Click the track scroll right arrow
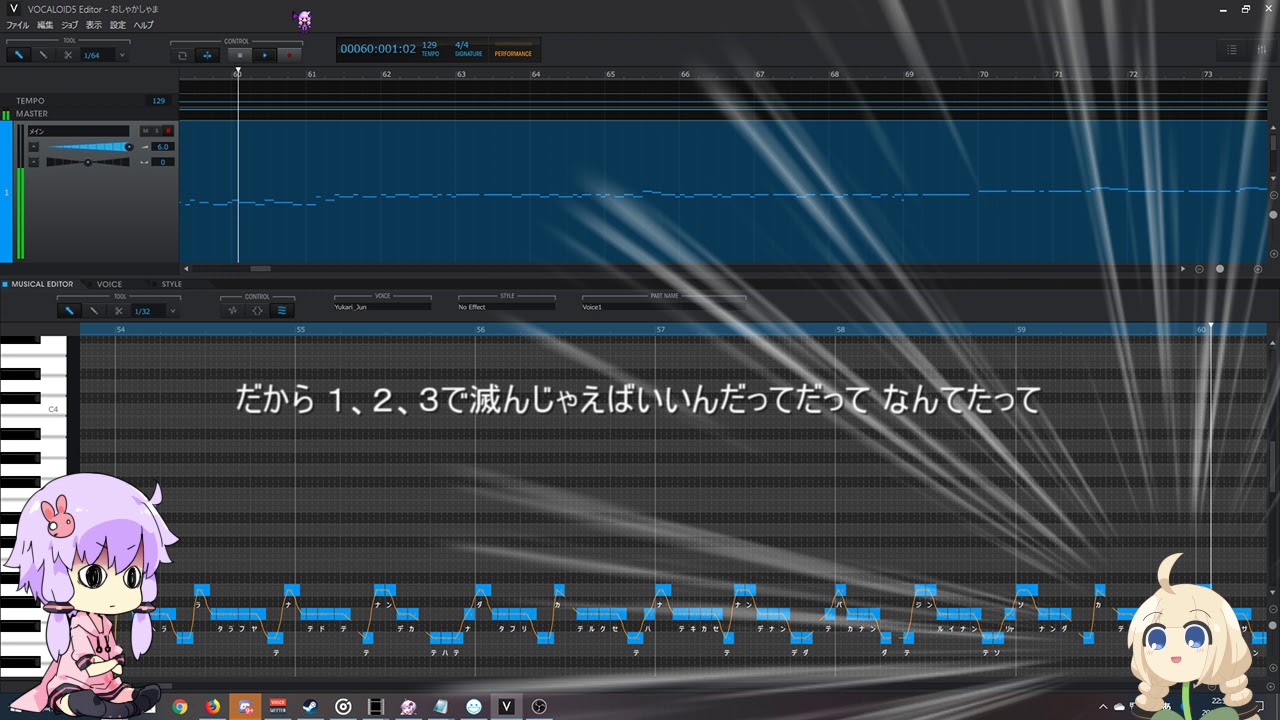This screenshot has width=1280, height=720. [1183, 269]
